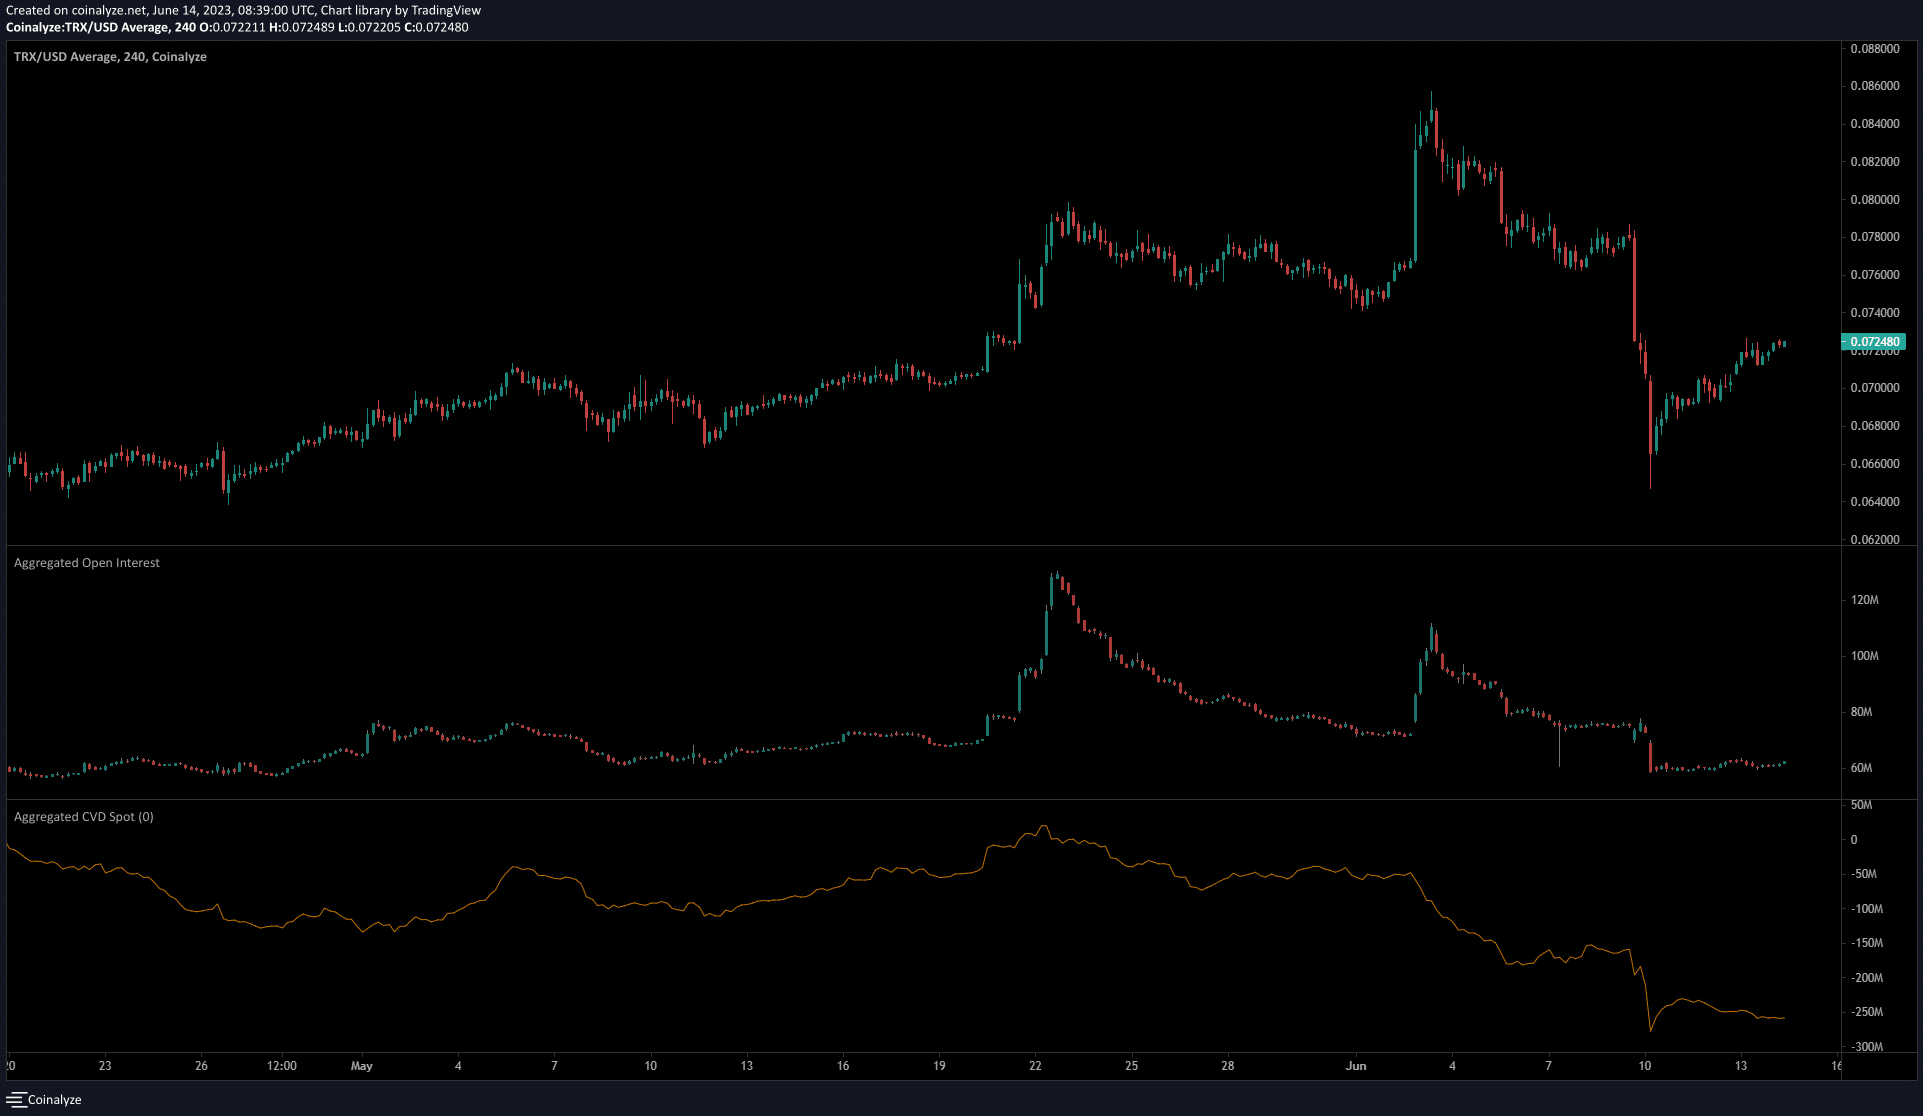Viewport: 1923px width, 1116px height.
Task: Click the Aggregated Open Interest label
Action: pos(87,563)
